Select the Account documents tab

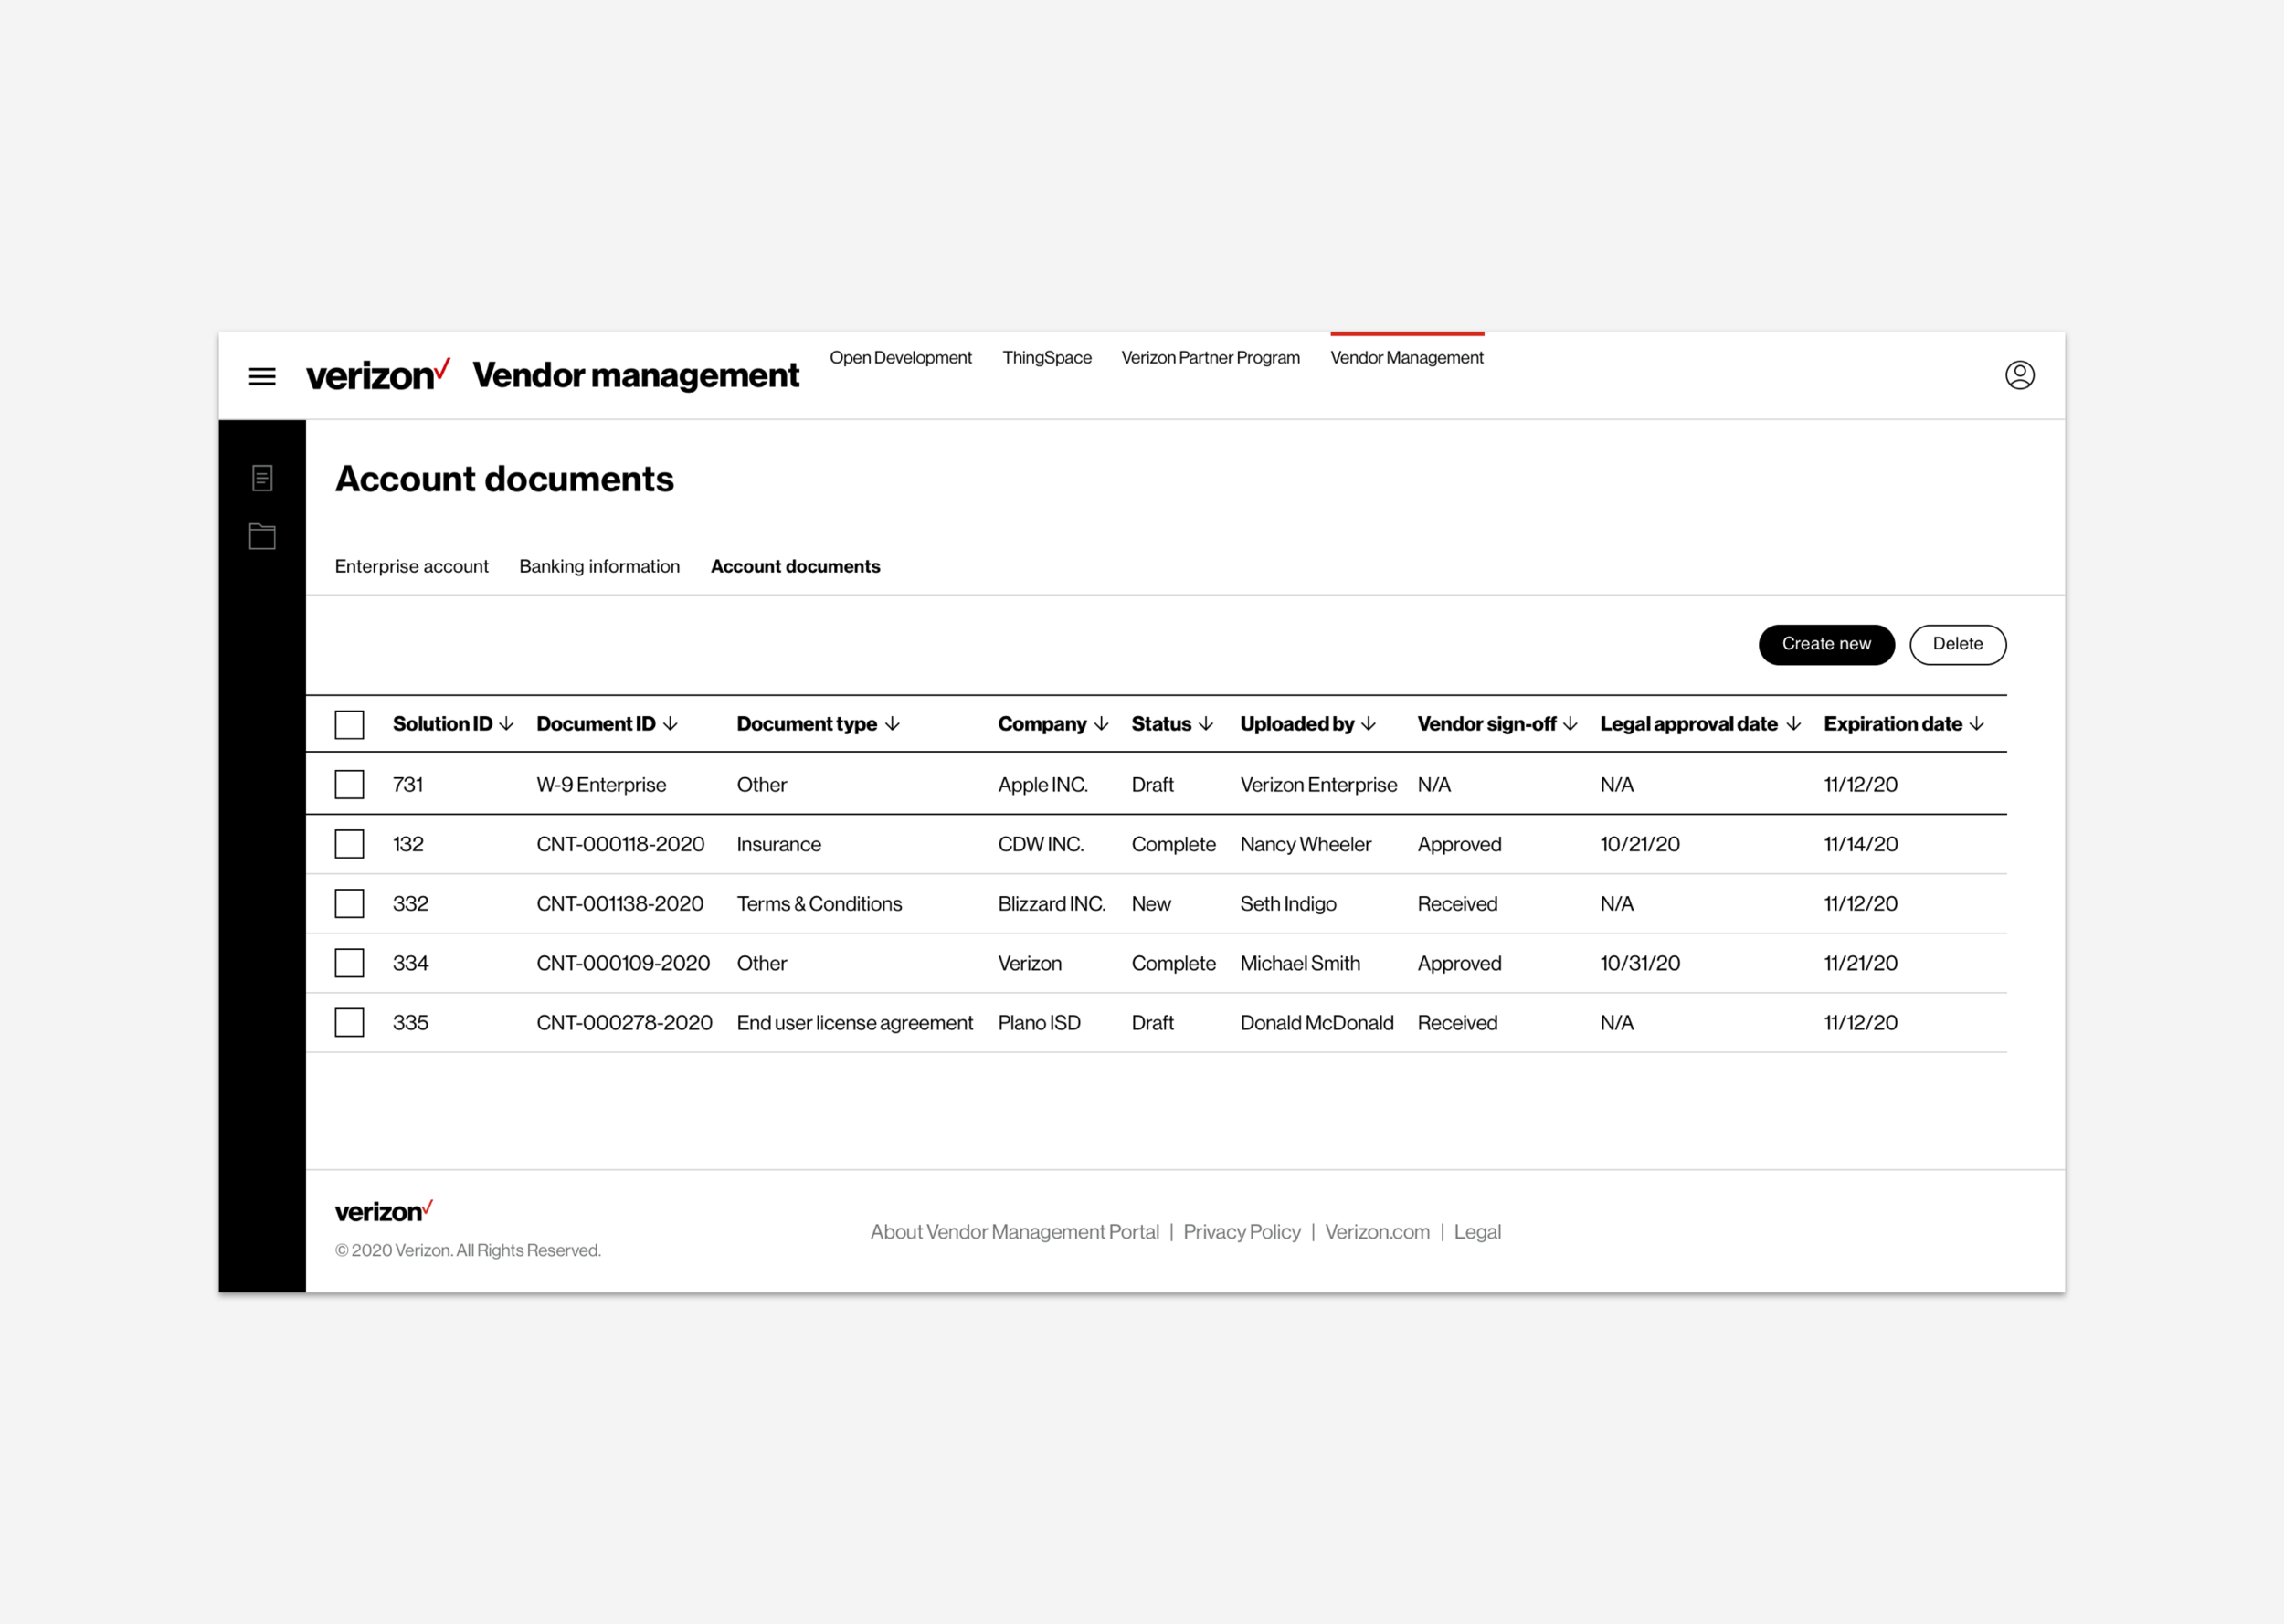[795, 566]
